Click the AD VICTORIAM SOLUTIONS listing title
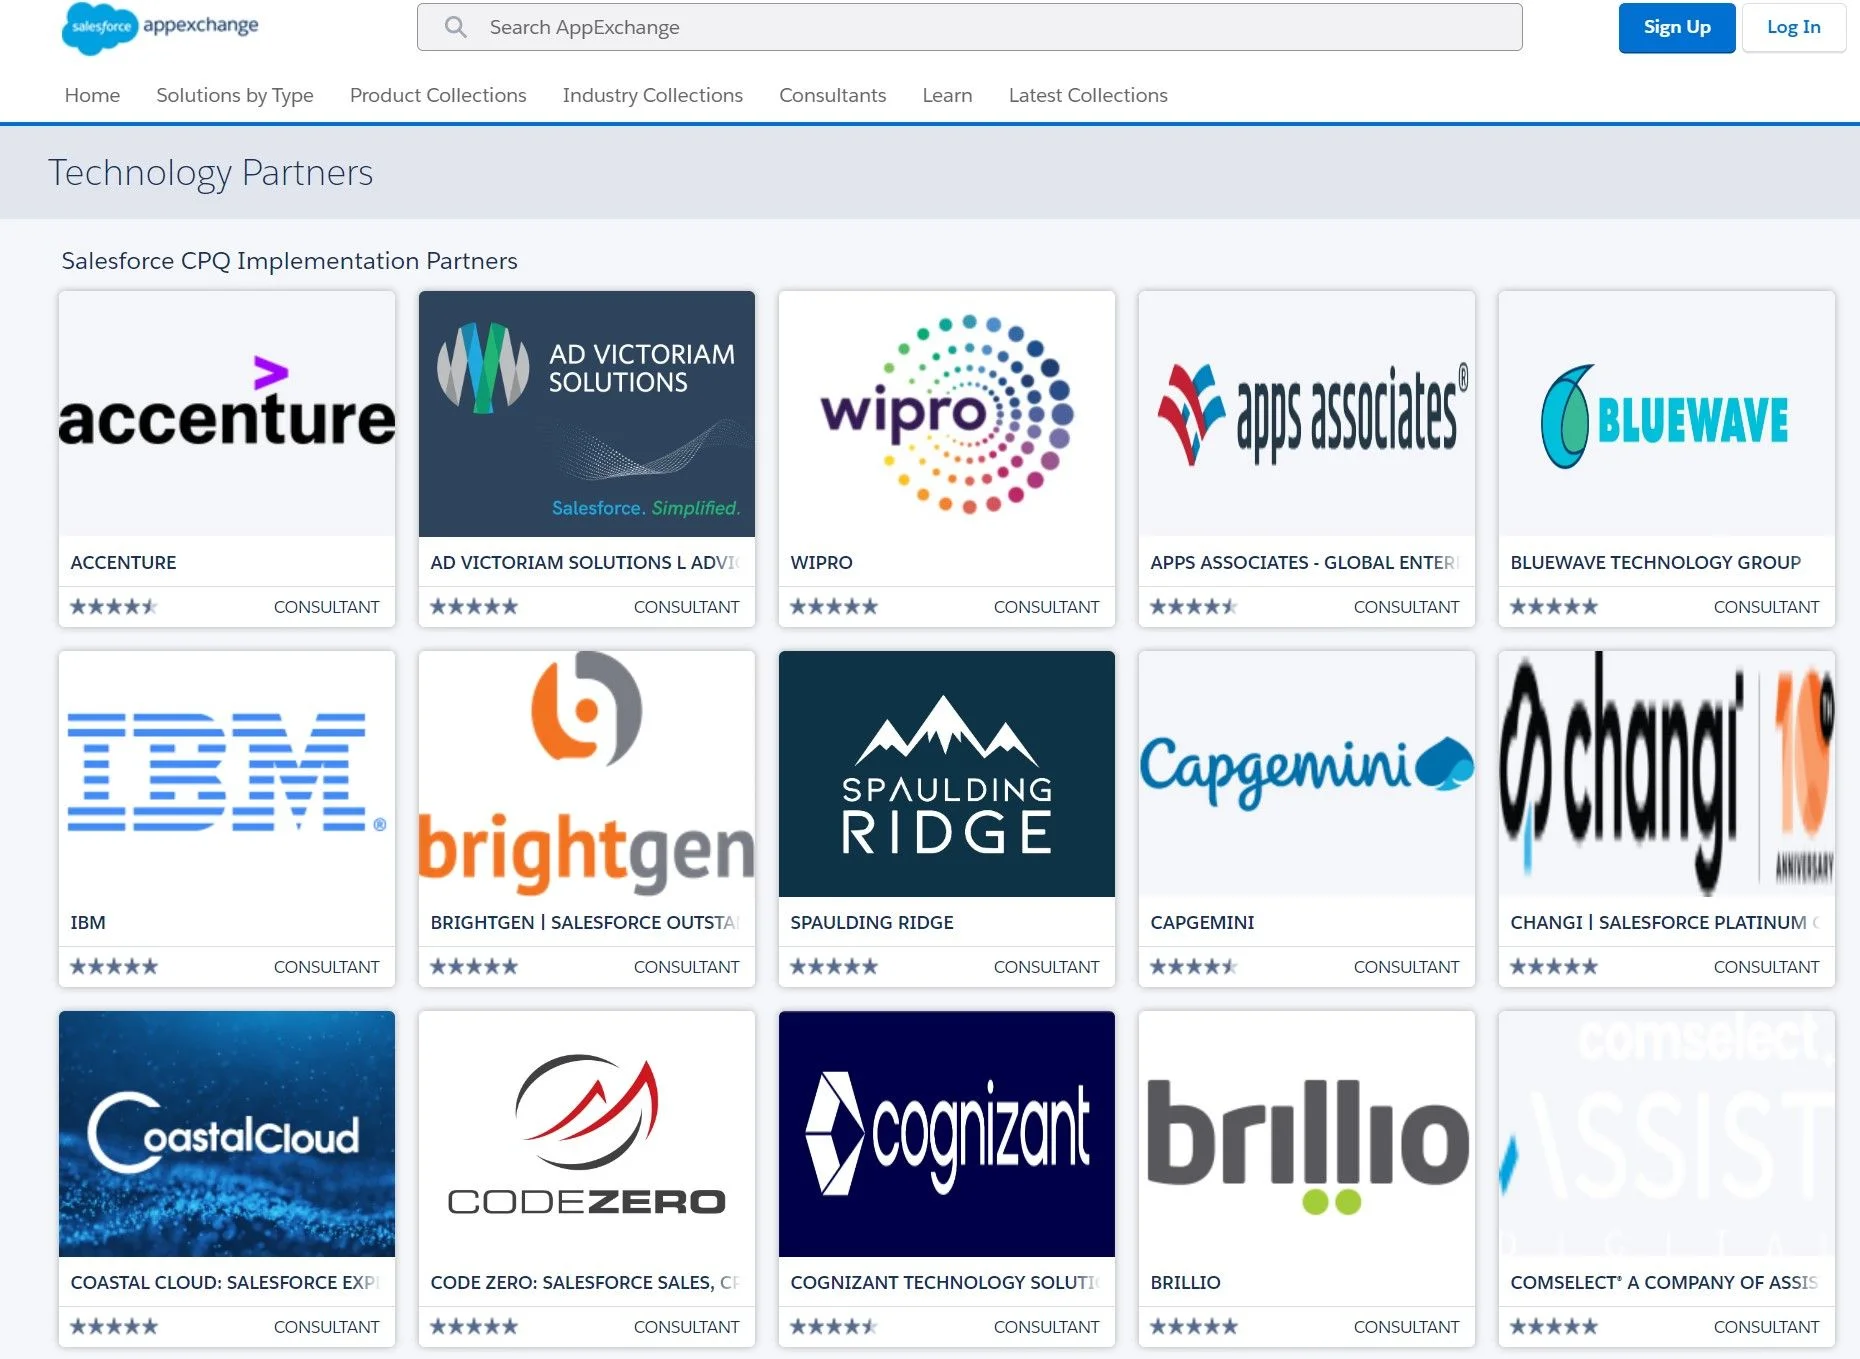The width and height of the screenshot is (1860, 1359). [586, 562]
